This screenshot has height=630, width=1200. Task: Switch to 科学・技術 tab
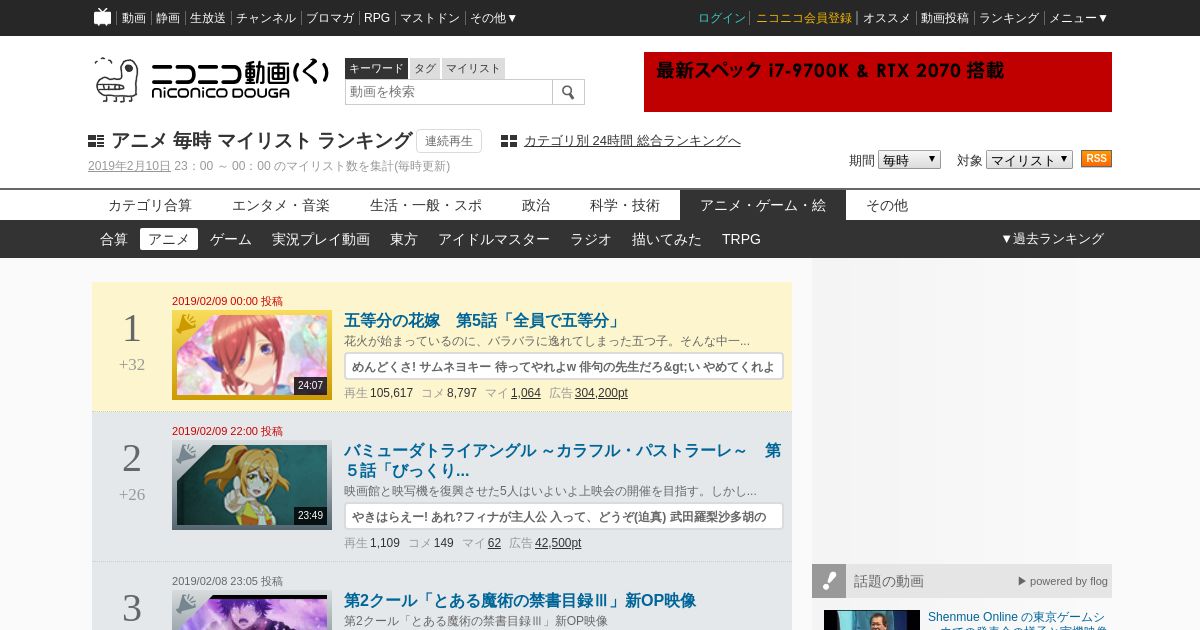625,205
